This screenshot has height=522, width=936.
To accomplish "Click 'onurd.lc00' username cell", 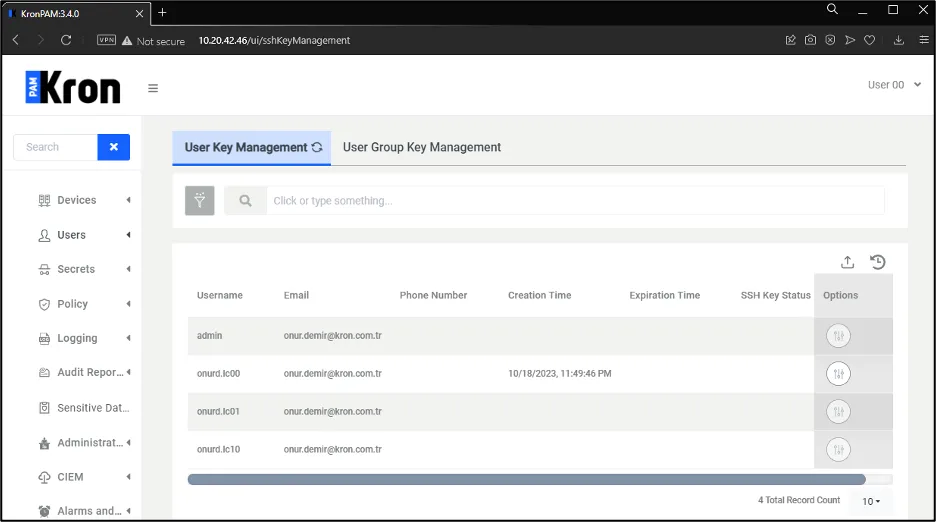I will (x=218, y=374).
